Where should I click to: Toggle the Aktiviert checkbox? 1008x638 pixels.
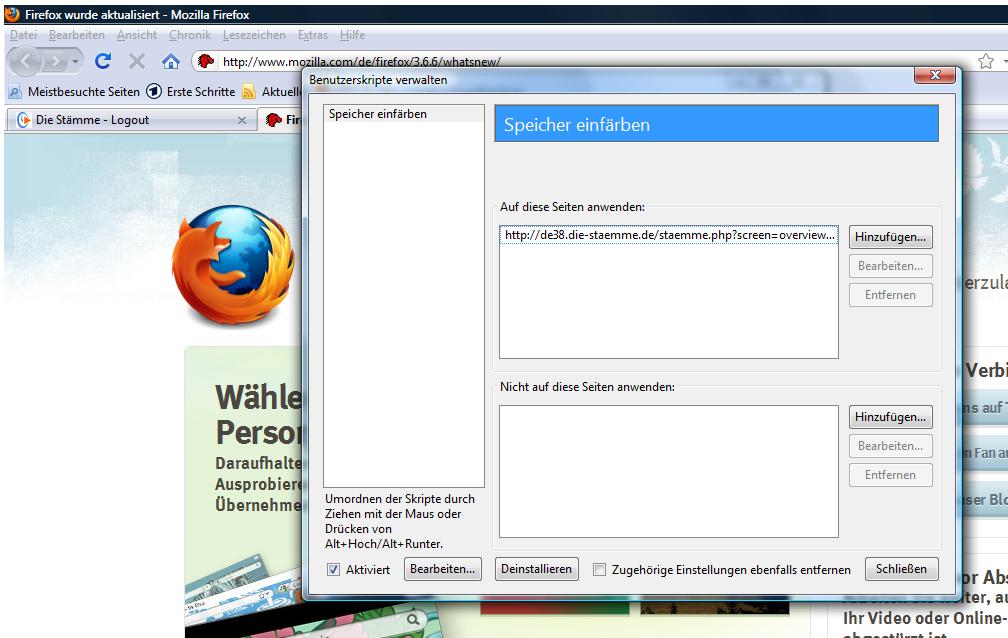333,569
